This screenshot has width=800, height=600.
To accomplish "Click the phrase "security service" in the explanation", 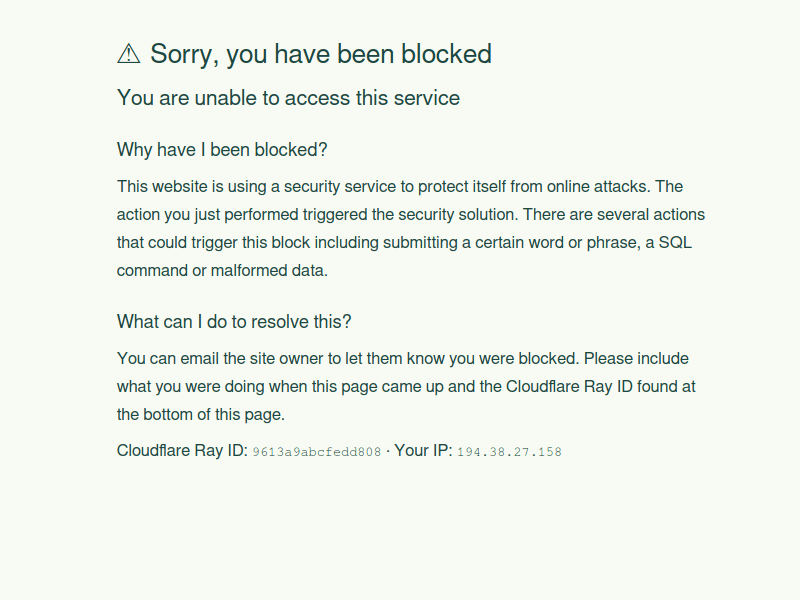I will 339,187.
